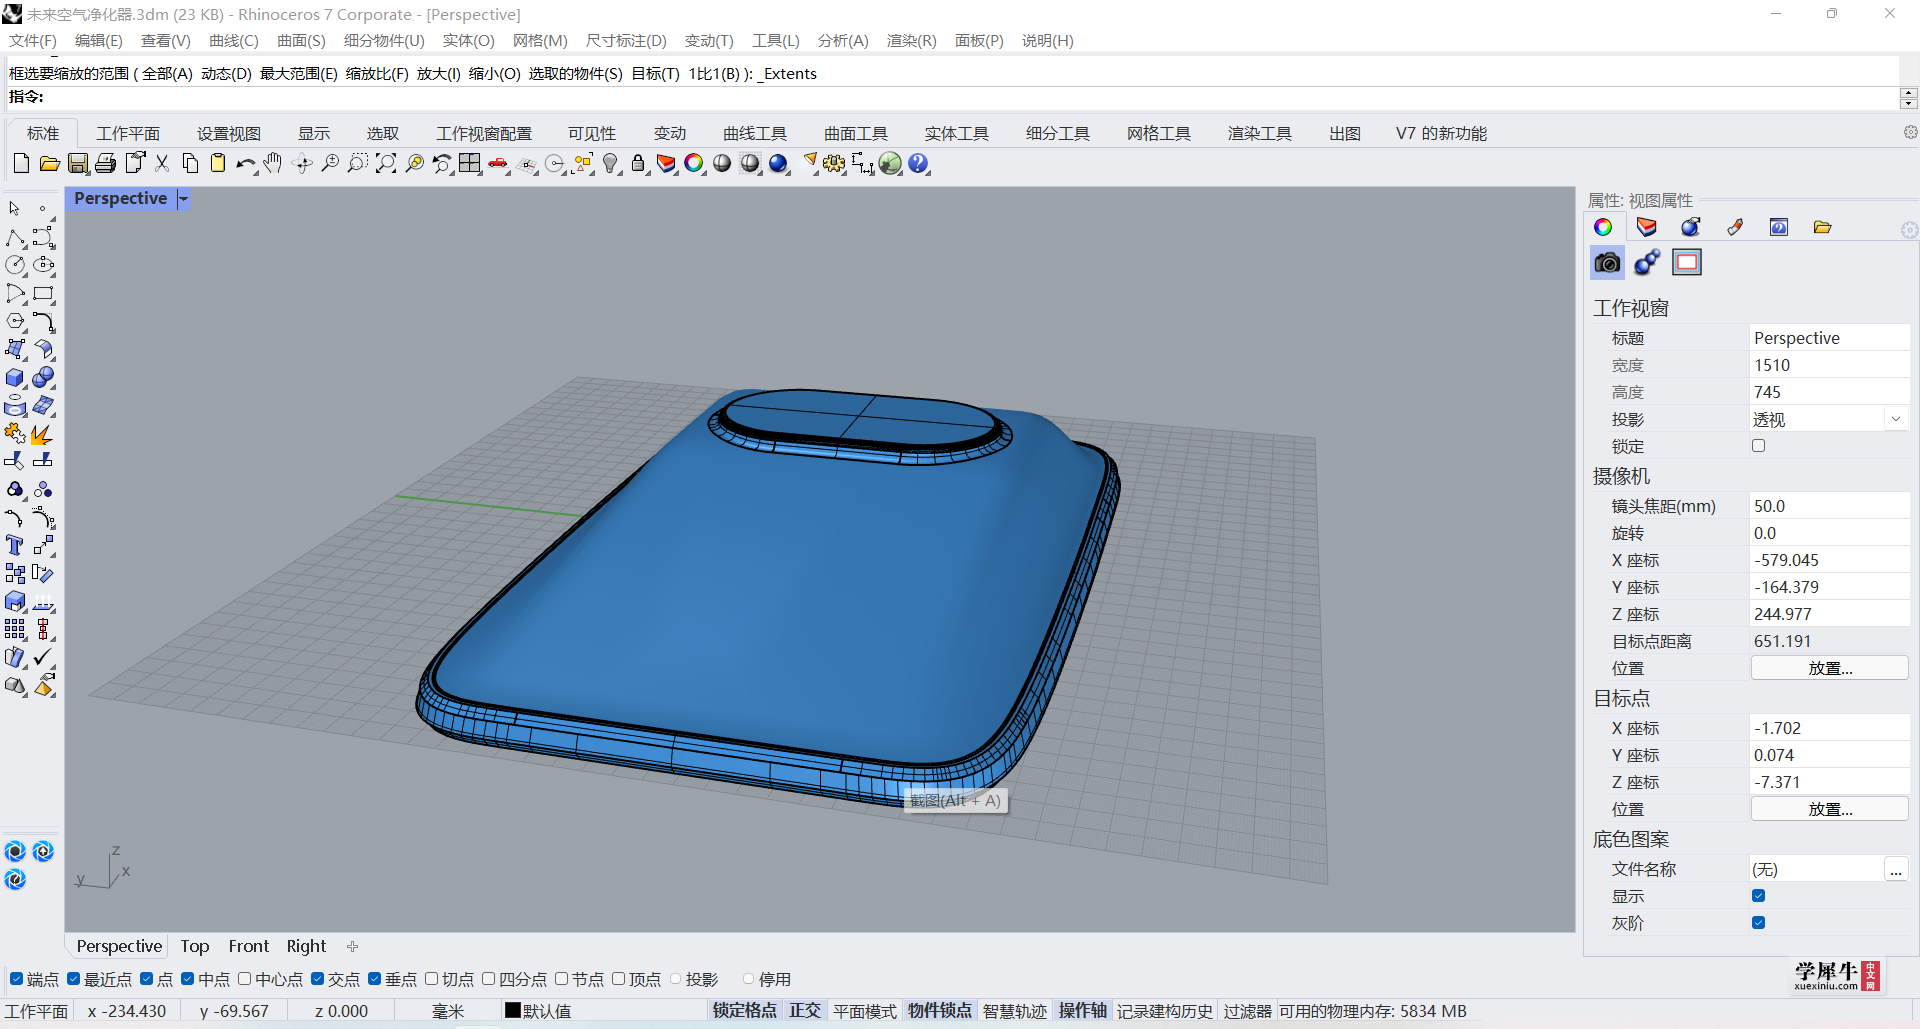This screenshot has height=1029, width=1920.
Task: Click the Zoom Extents icon
Action: tap(386, 163)
